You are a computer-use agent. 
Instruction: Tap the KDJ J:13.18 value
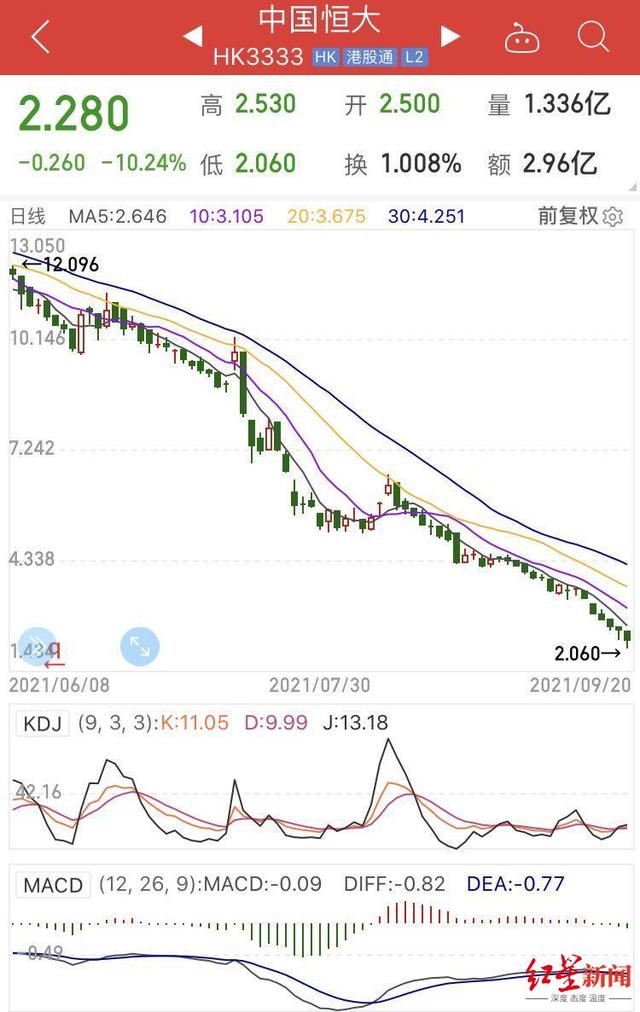[355, 722]
